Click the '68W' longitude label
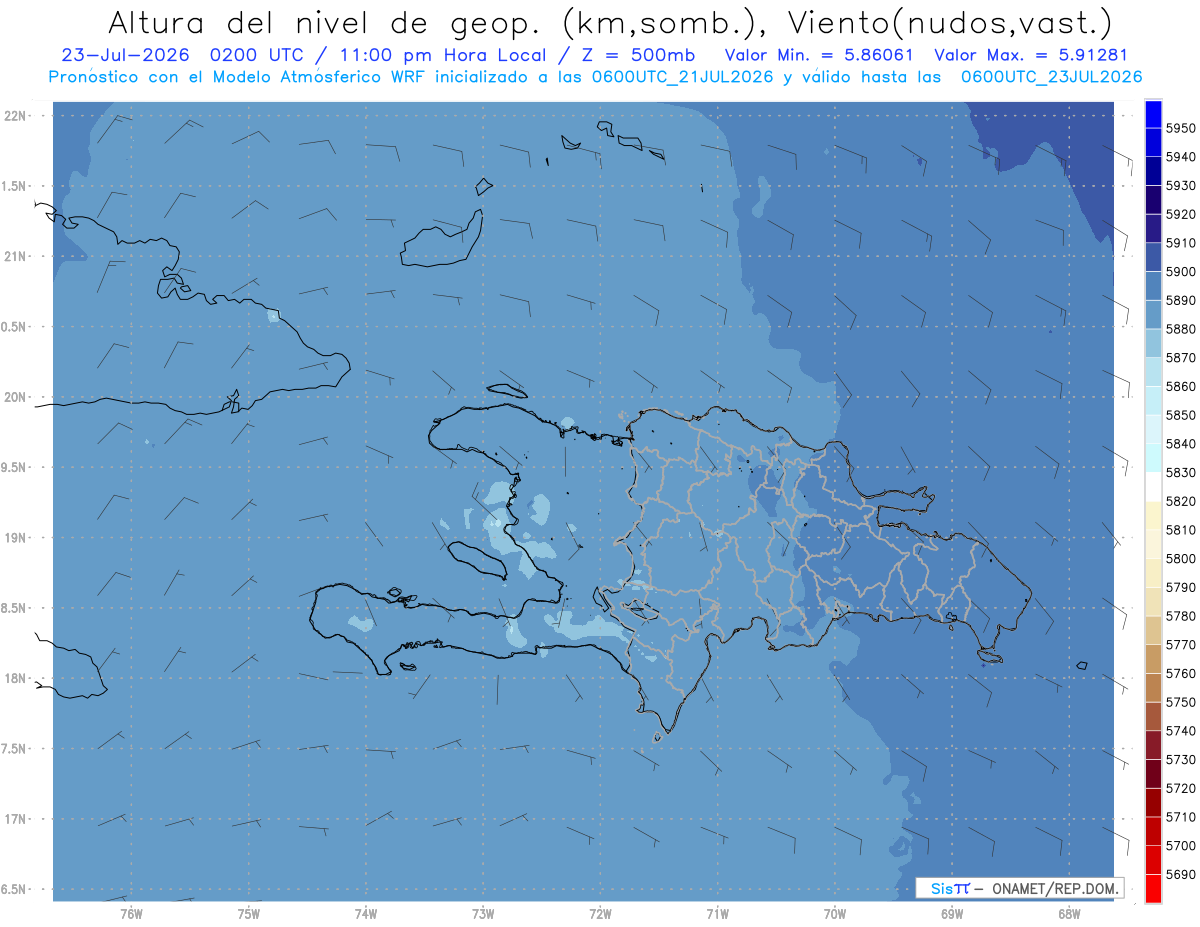The image size is (1200, 927). 1069,913
